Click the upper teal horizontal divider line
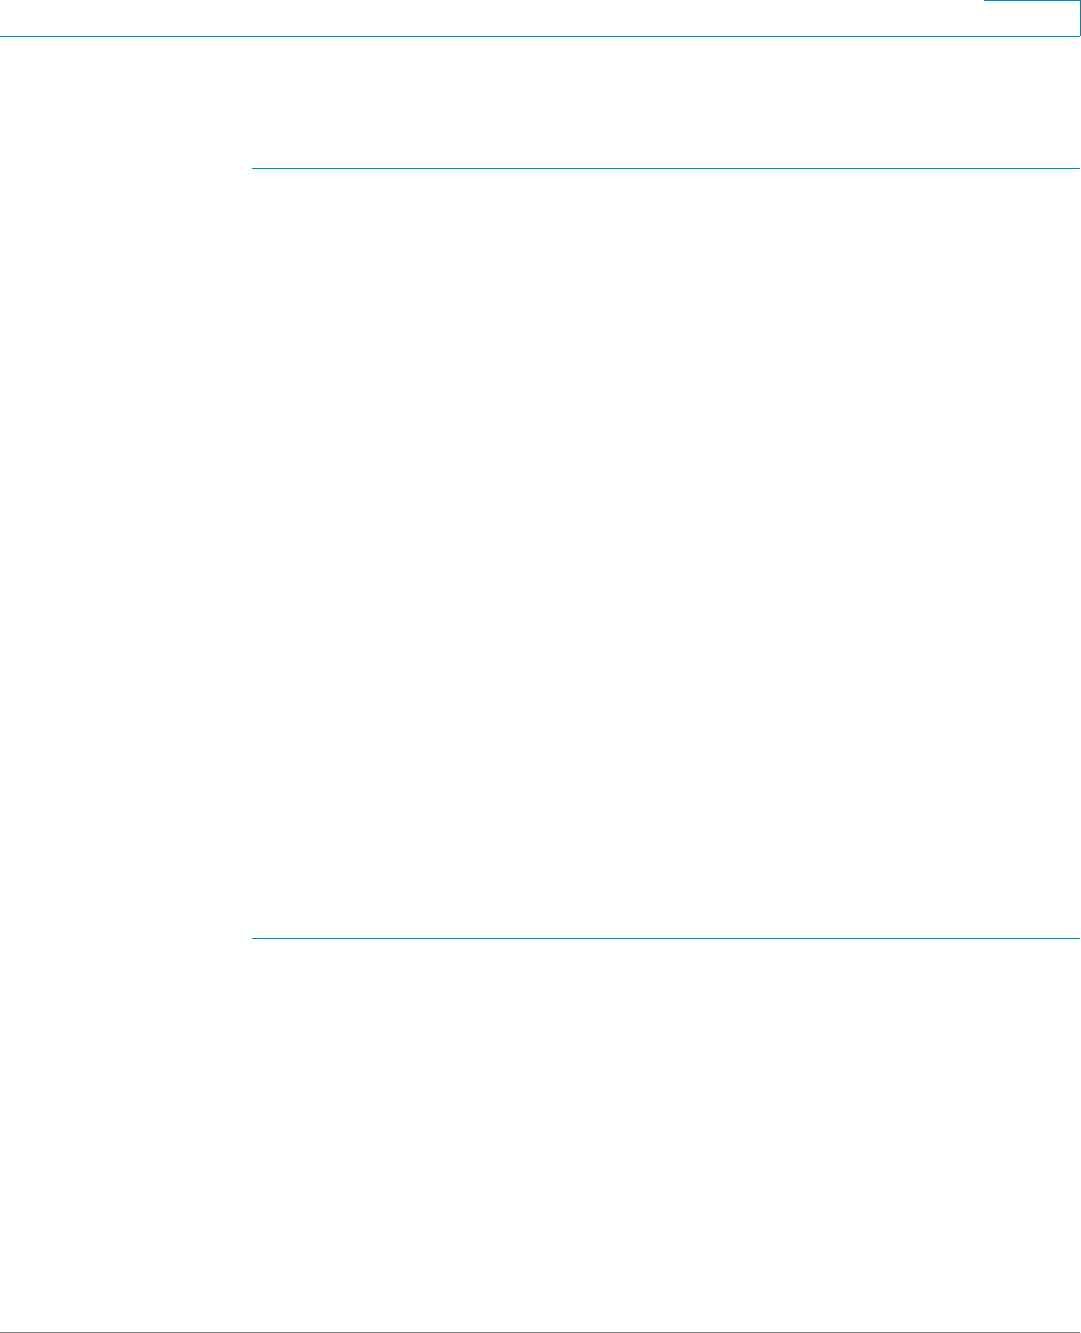The image size is (1081, 1333). (x=666, y=169)
